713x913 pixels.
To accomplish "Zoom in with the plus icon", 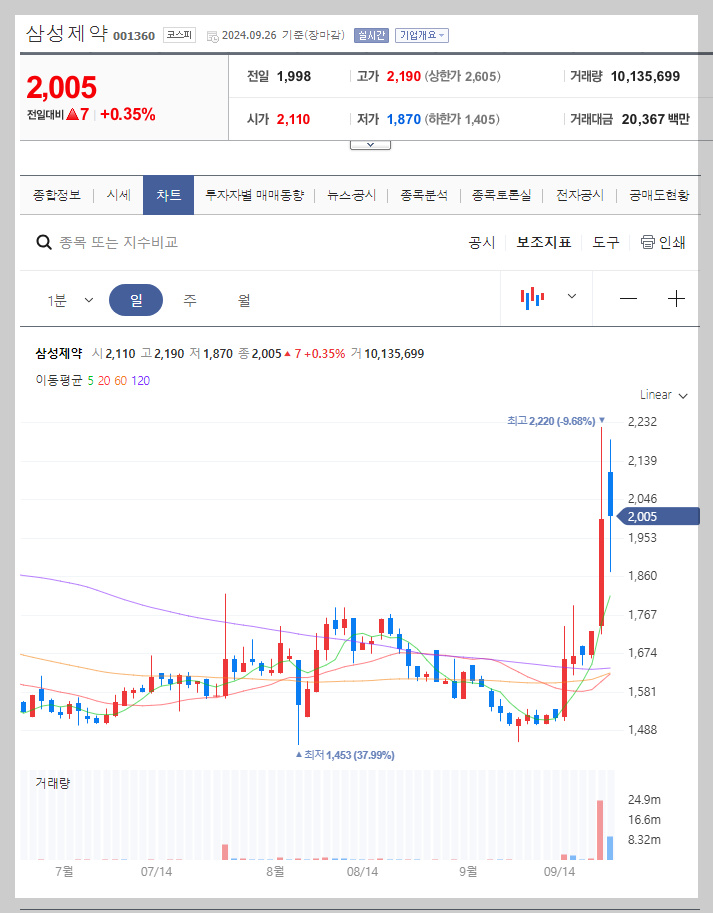I will click(676, 299).
